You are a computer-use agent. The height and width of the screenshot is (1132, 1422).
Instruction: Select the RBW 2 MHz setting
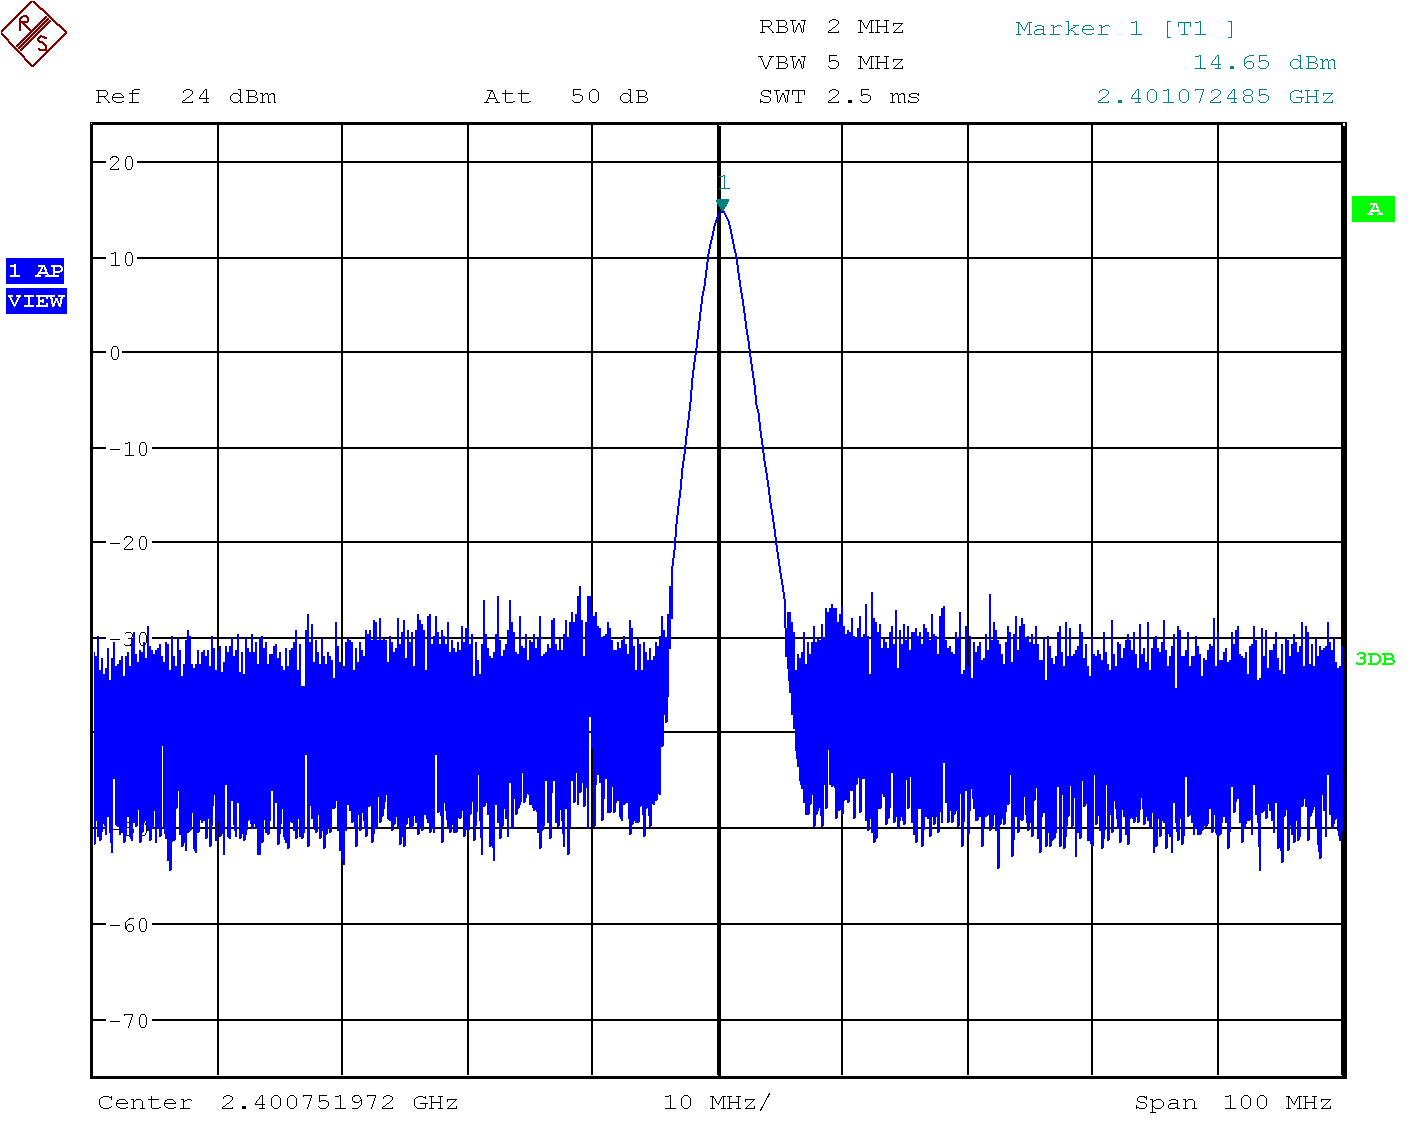(x=831, y=27)
